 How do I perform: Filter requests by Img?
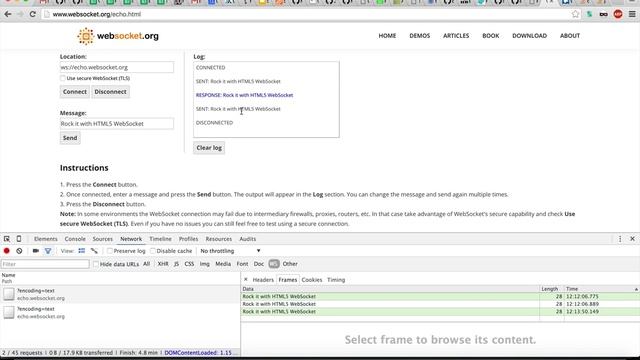pos(204,264)
